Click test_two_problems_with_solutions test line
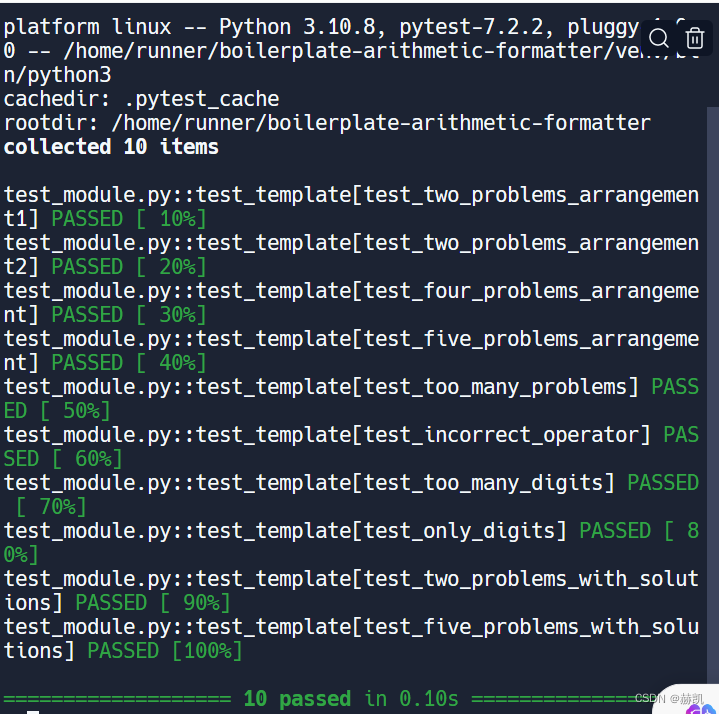This screenshot has width=719, height=714. pyautogui.click(x=351, y=591)
